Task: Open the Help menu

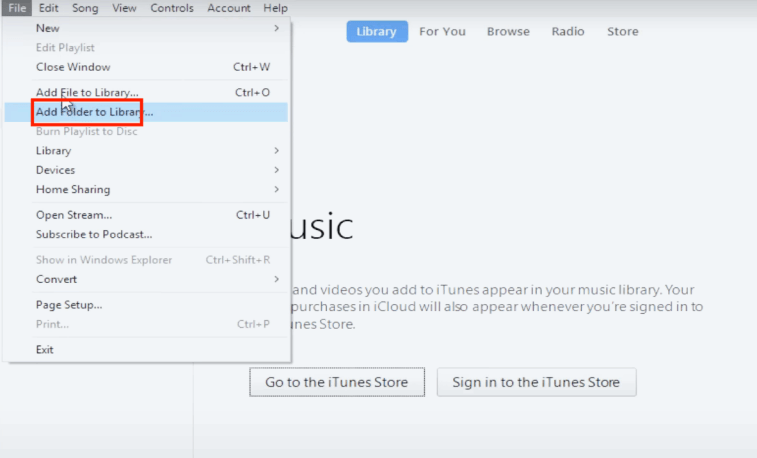Action: [275, 8]
